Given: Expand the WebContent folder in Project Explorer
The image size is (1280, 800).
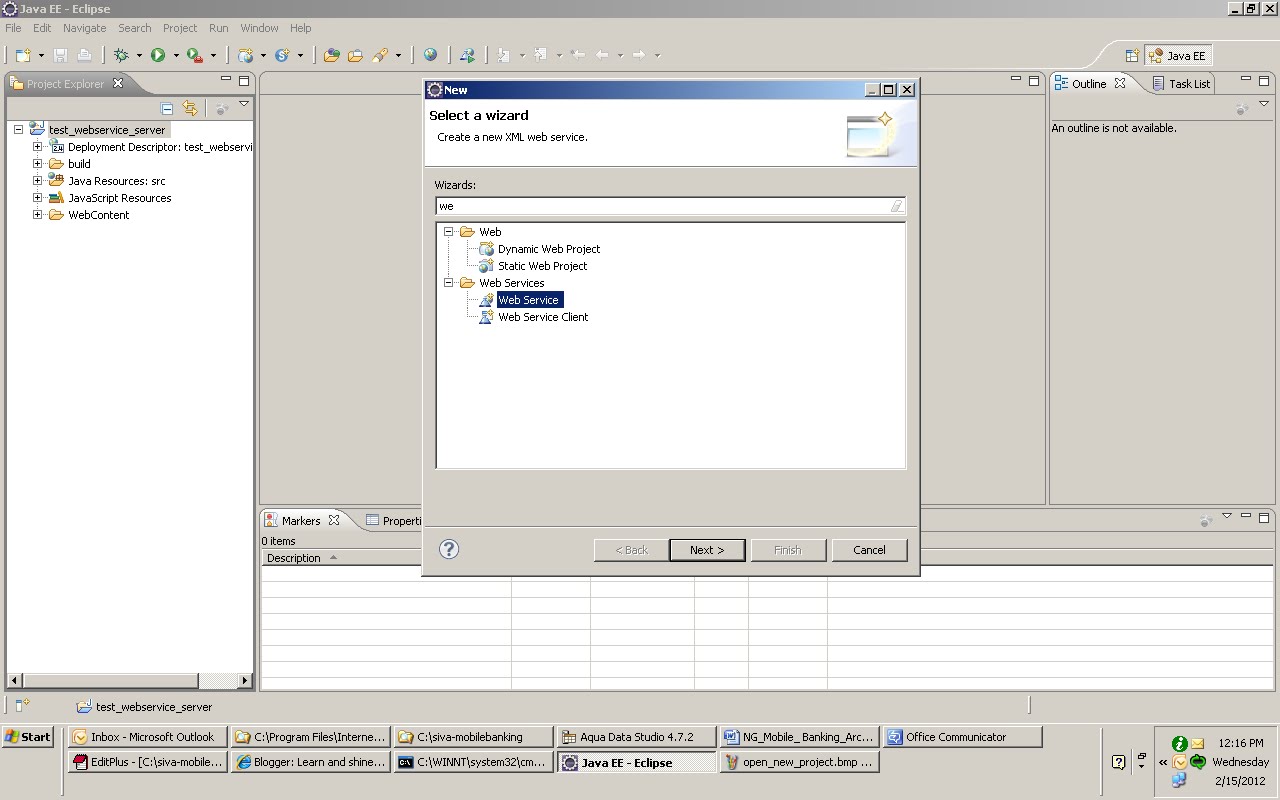Looking at the screenshot, I should click(x=36, y=214).
